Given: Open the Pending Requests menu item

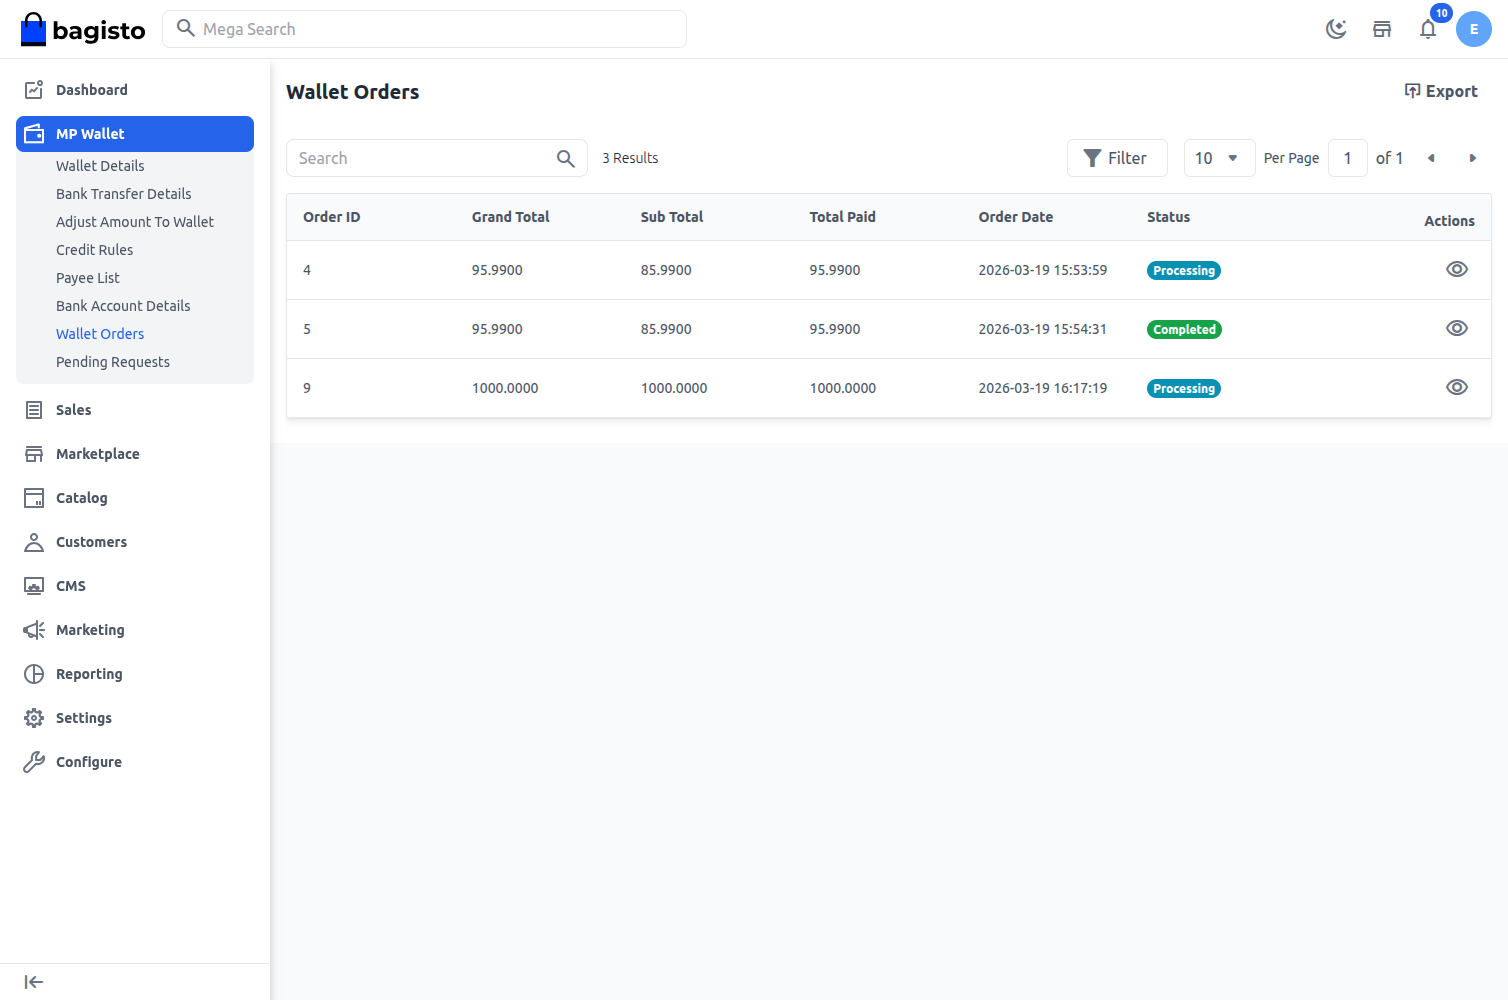Looking at the screenshot, I should [112, 361].
